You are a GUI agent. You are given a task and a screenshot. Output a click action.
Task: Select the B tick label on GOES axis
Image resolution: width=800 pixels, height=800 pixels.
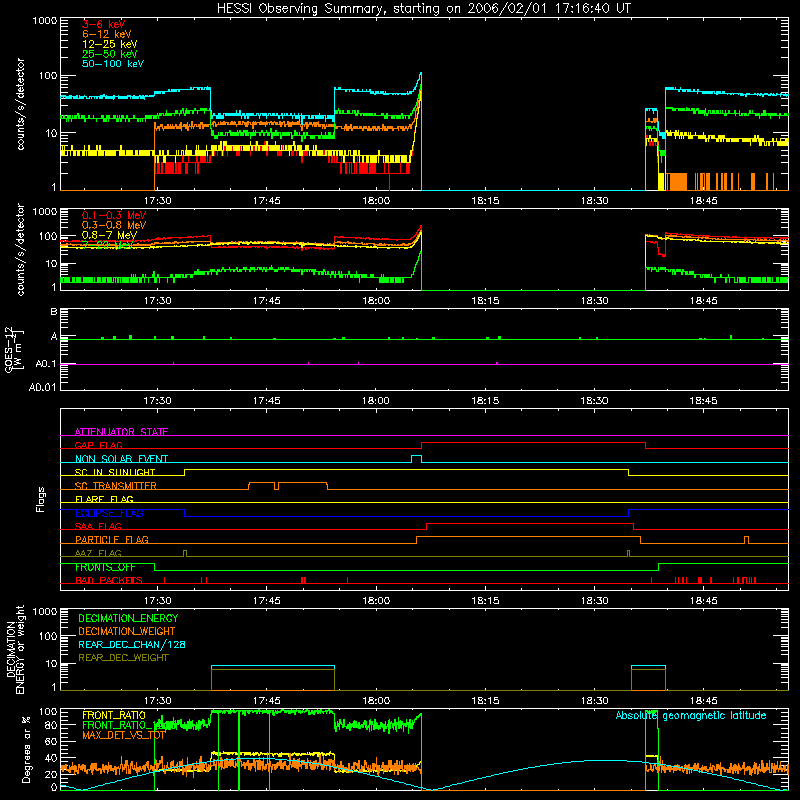coord(54,311)
